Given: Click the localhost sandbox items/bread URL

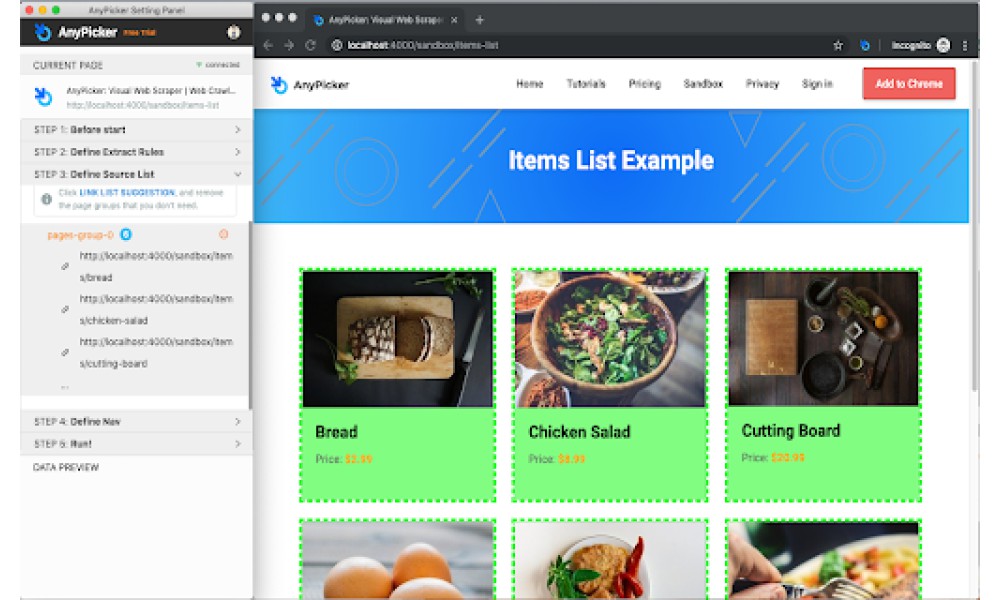Looking at the screenshot, I should [x=156, y=267].
